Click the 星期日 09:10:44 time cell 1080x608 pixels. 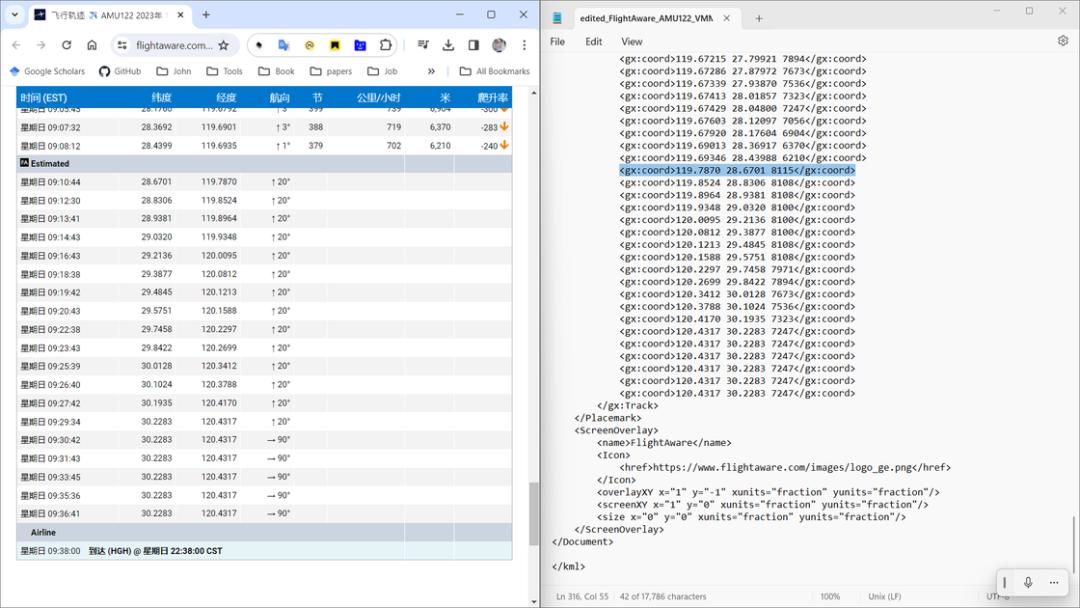click(x=50, y=182)
